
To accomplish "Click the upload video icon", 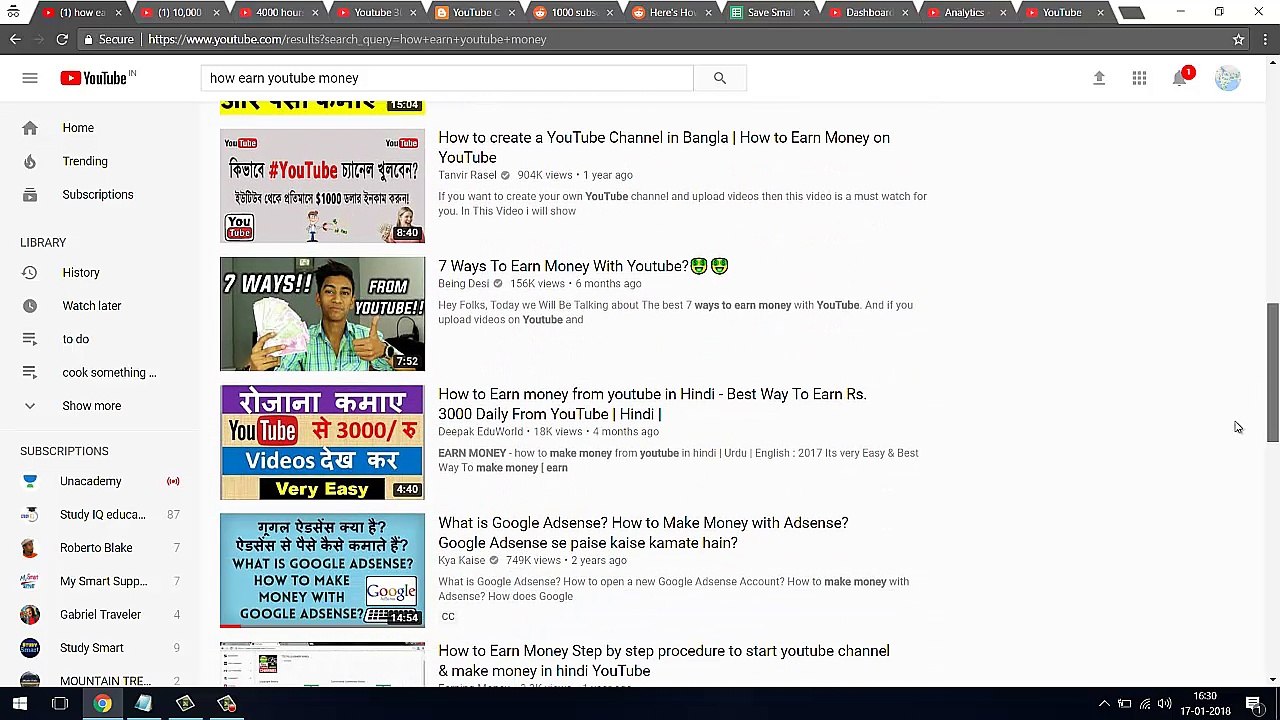I will [1099, 78].
